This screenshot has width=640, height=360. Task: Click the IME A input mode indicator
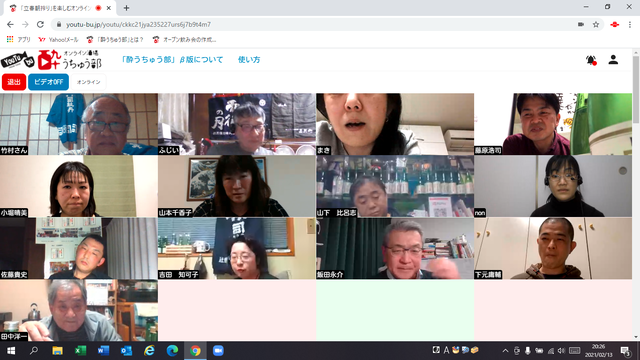[446, 350]
